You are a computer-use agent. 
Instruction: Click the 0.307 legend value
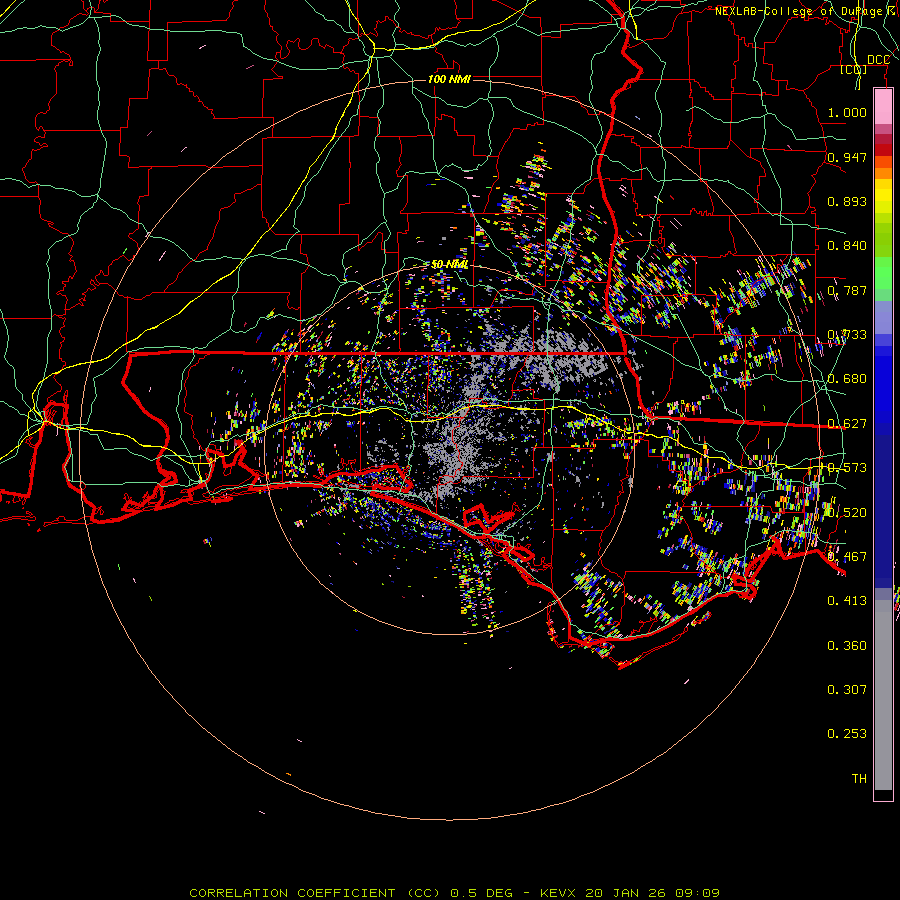[x=847, y=690]
